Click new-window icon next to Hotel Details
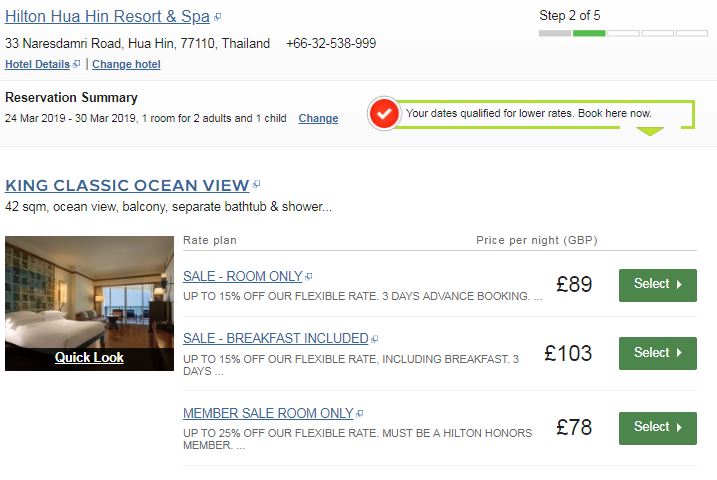717x480 pixels. click(x=77, y=65)
